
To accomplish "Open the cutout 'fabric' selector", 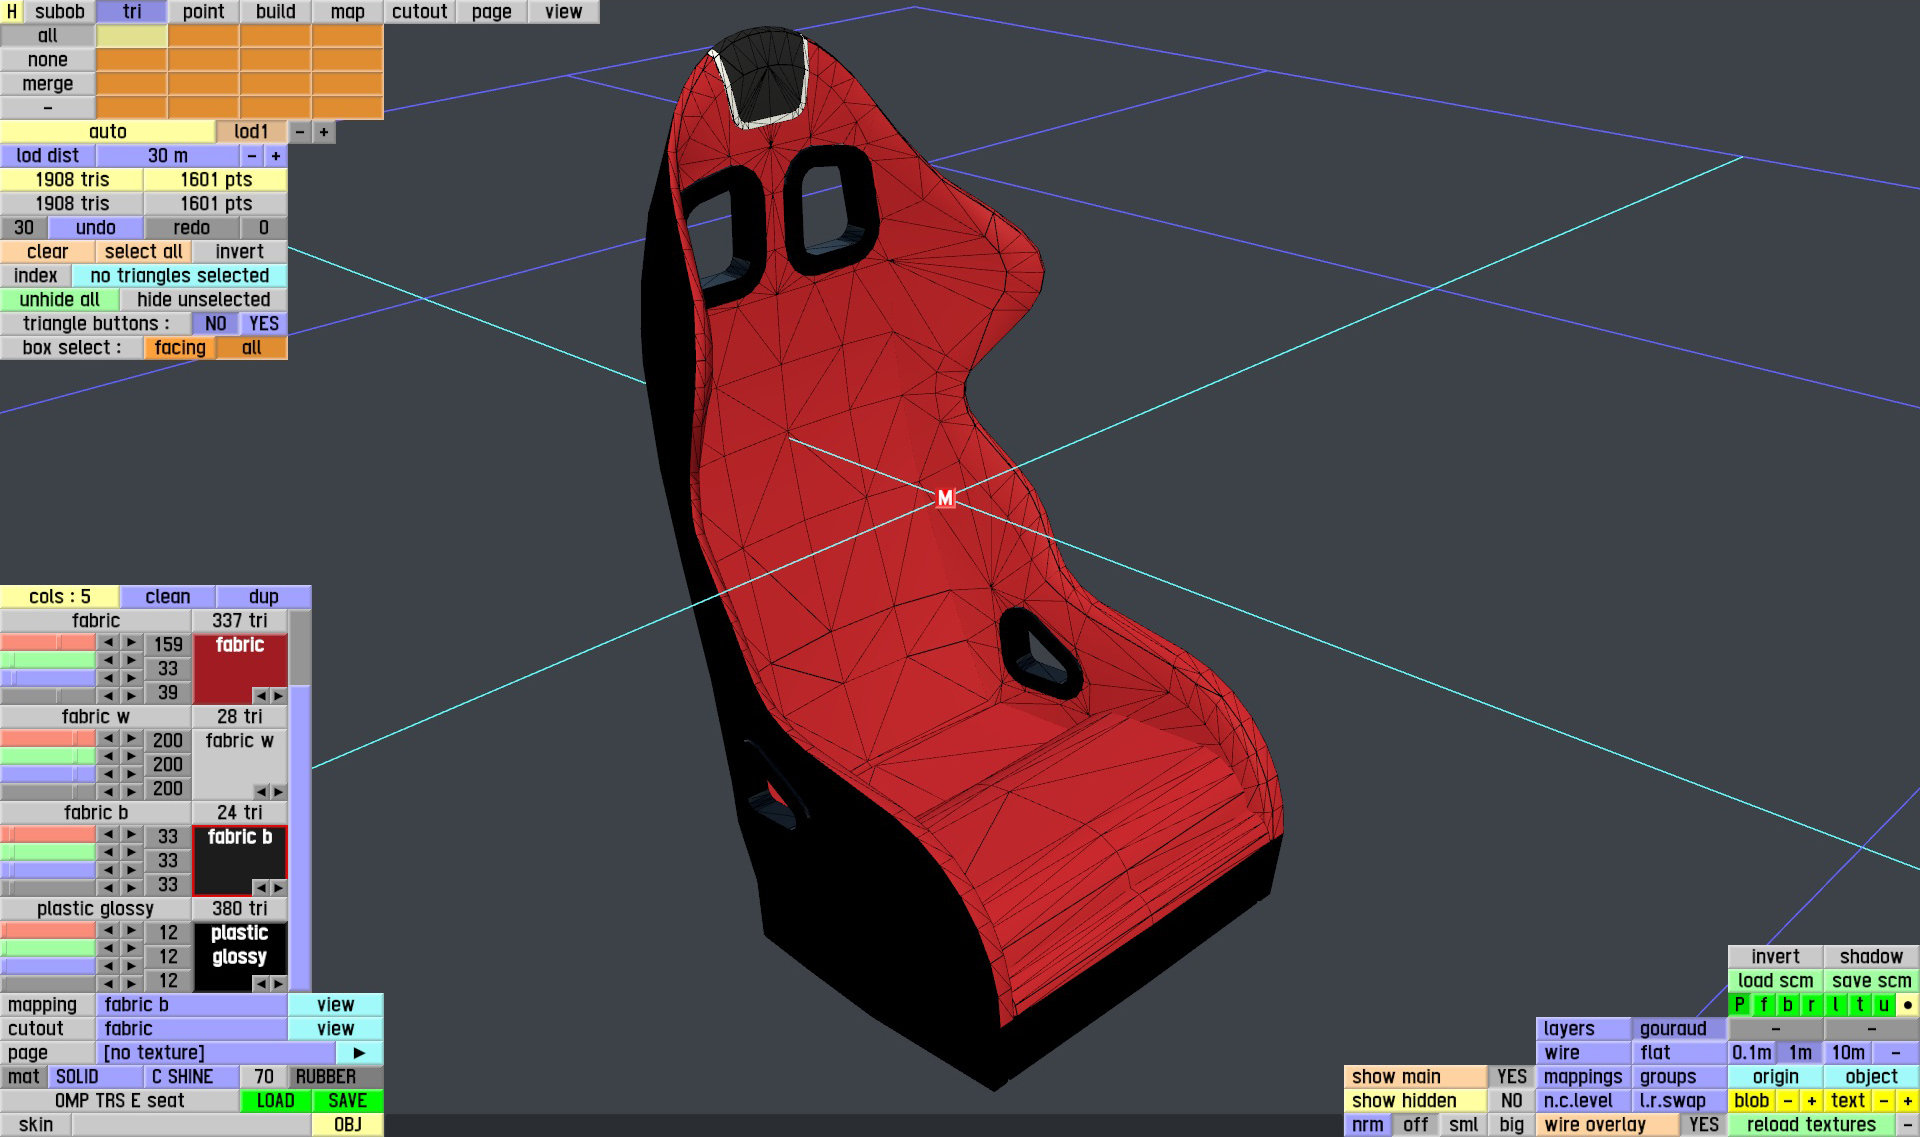I will point(190,1029).
